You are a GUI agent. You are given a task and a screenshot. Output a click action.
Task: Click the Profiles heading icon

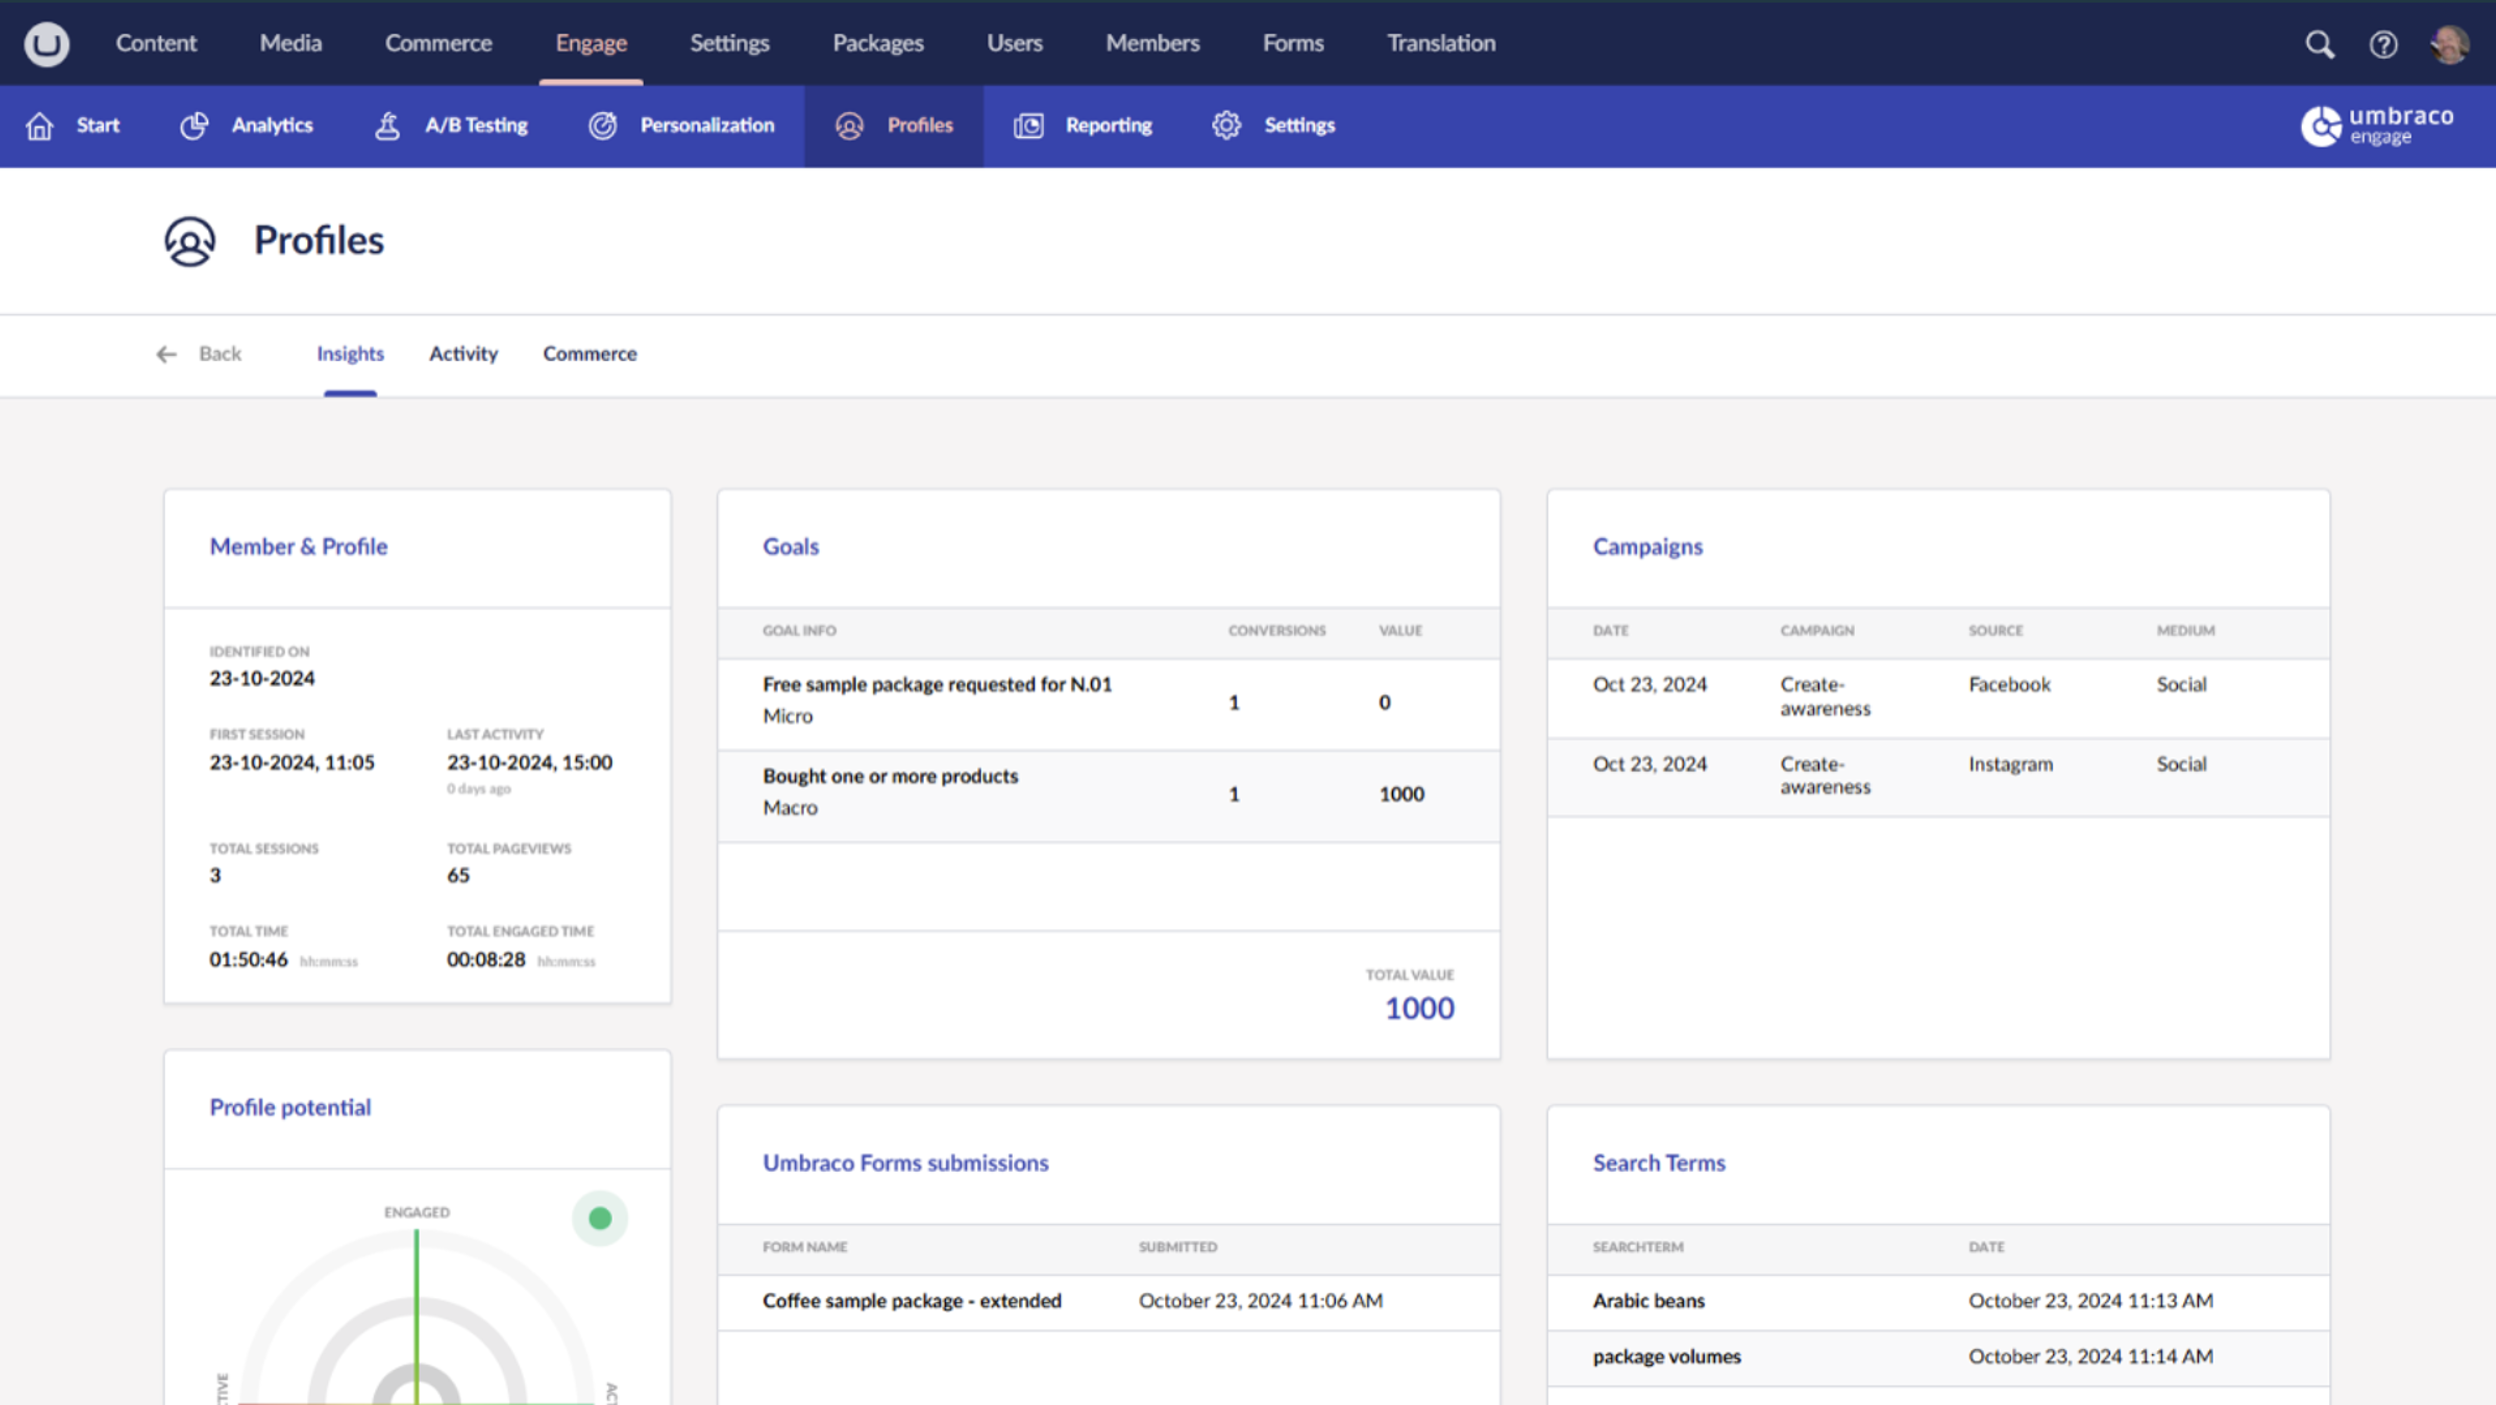click(x=190, y=241)
